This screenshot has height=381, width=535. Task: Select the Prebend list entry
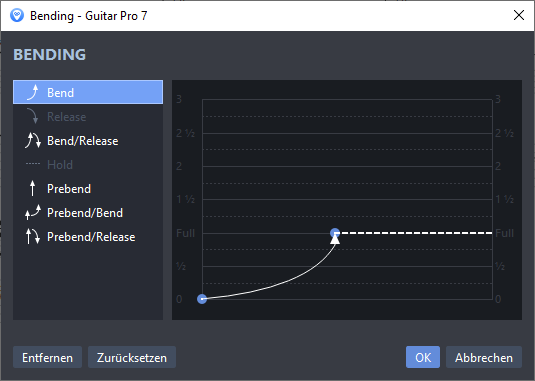click(x=88, y=189)
